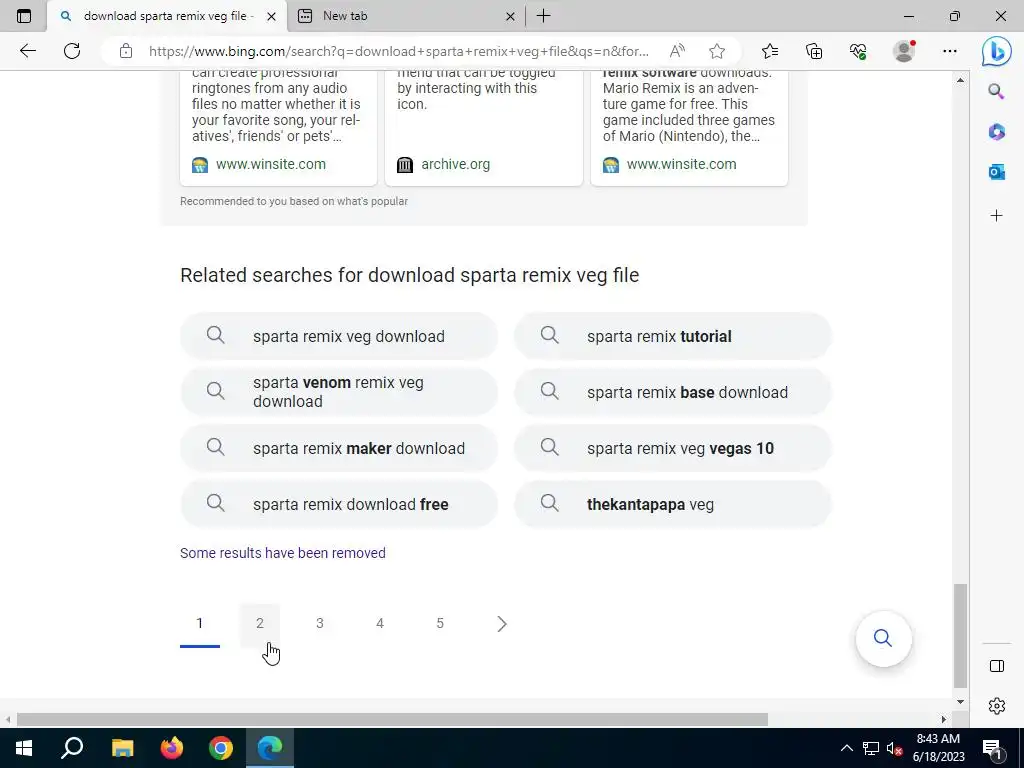Open Windows taskbar search
Screen dimensions: 1024x768
pyautogui.click(x=72, y=748)
